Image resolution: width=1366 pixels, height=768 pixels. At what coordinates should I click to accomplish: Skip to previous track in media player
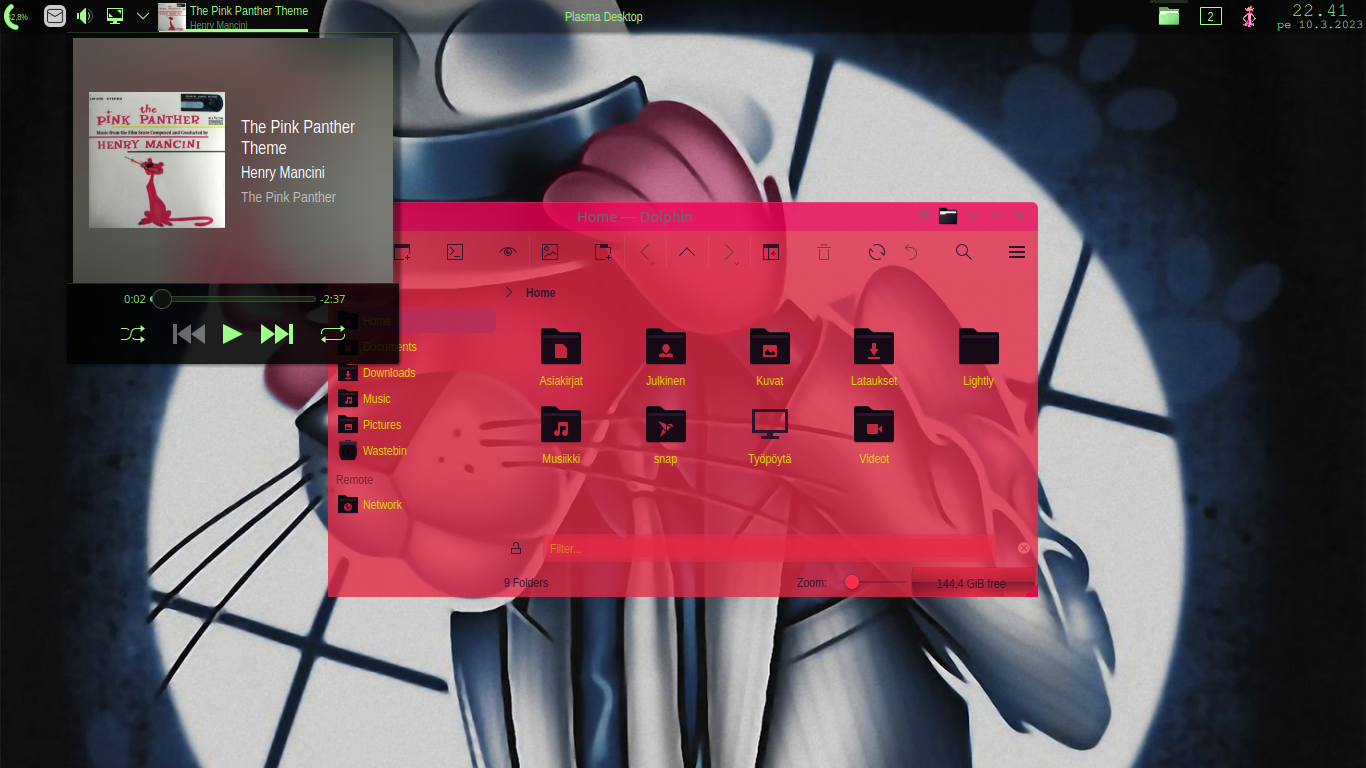[188, 334]
